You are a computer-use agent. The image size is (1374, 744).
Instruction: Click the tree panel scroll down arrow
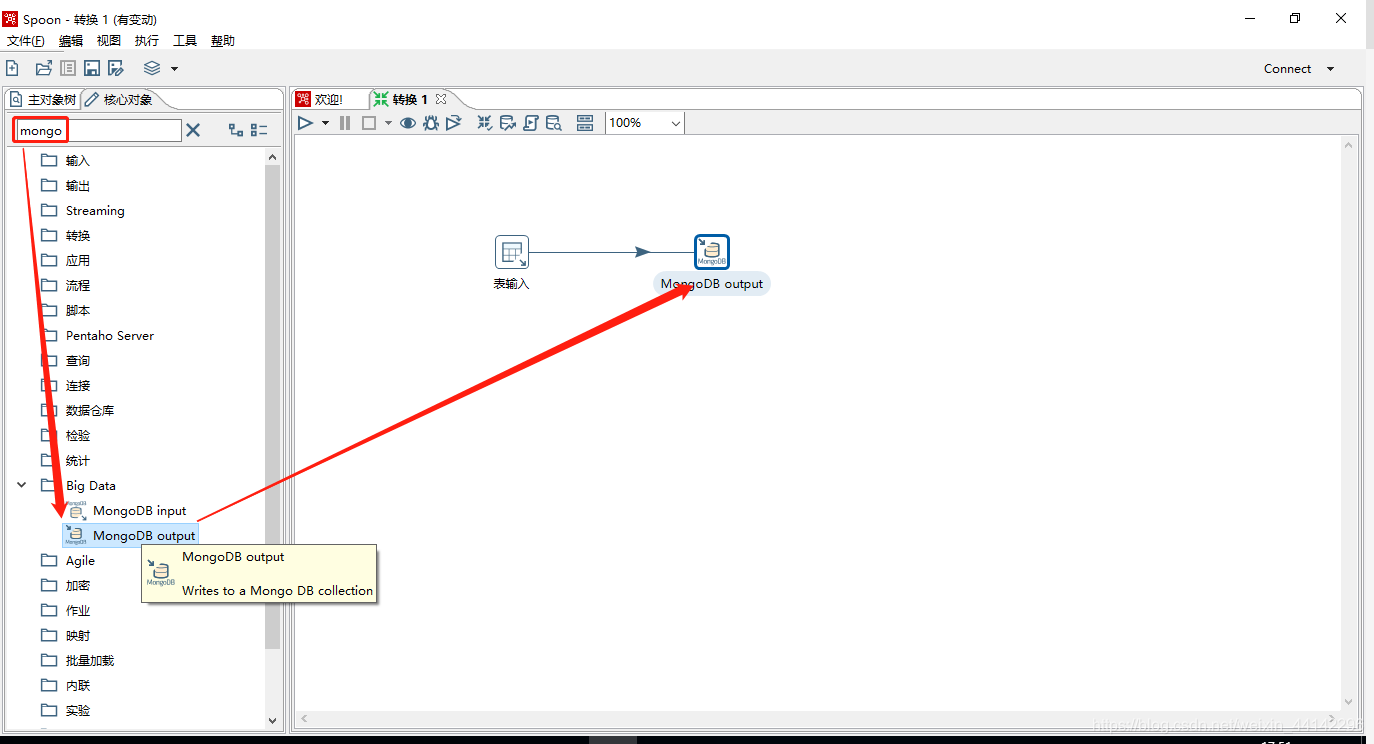272,720
